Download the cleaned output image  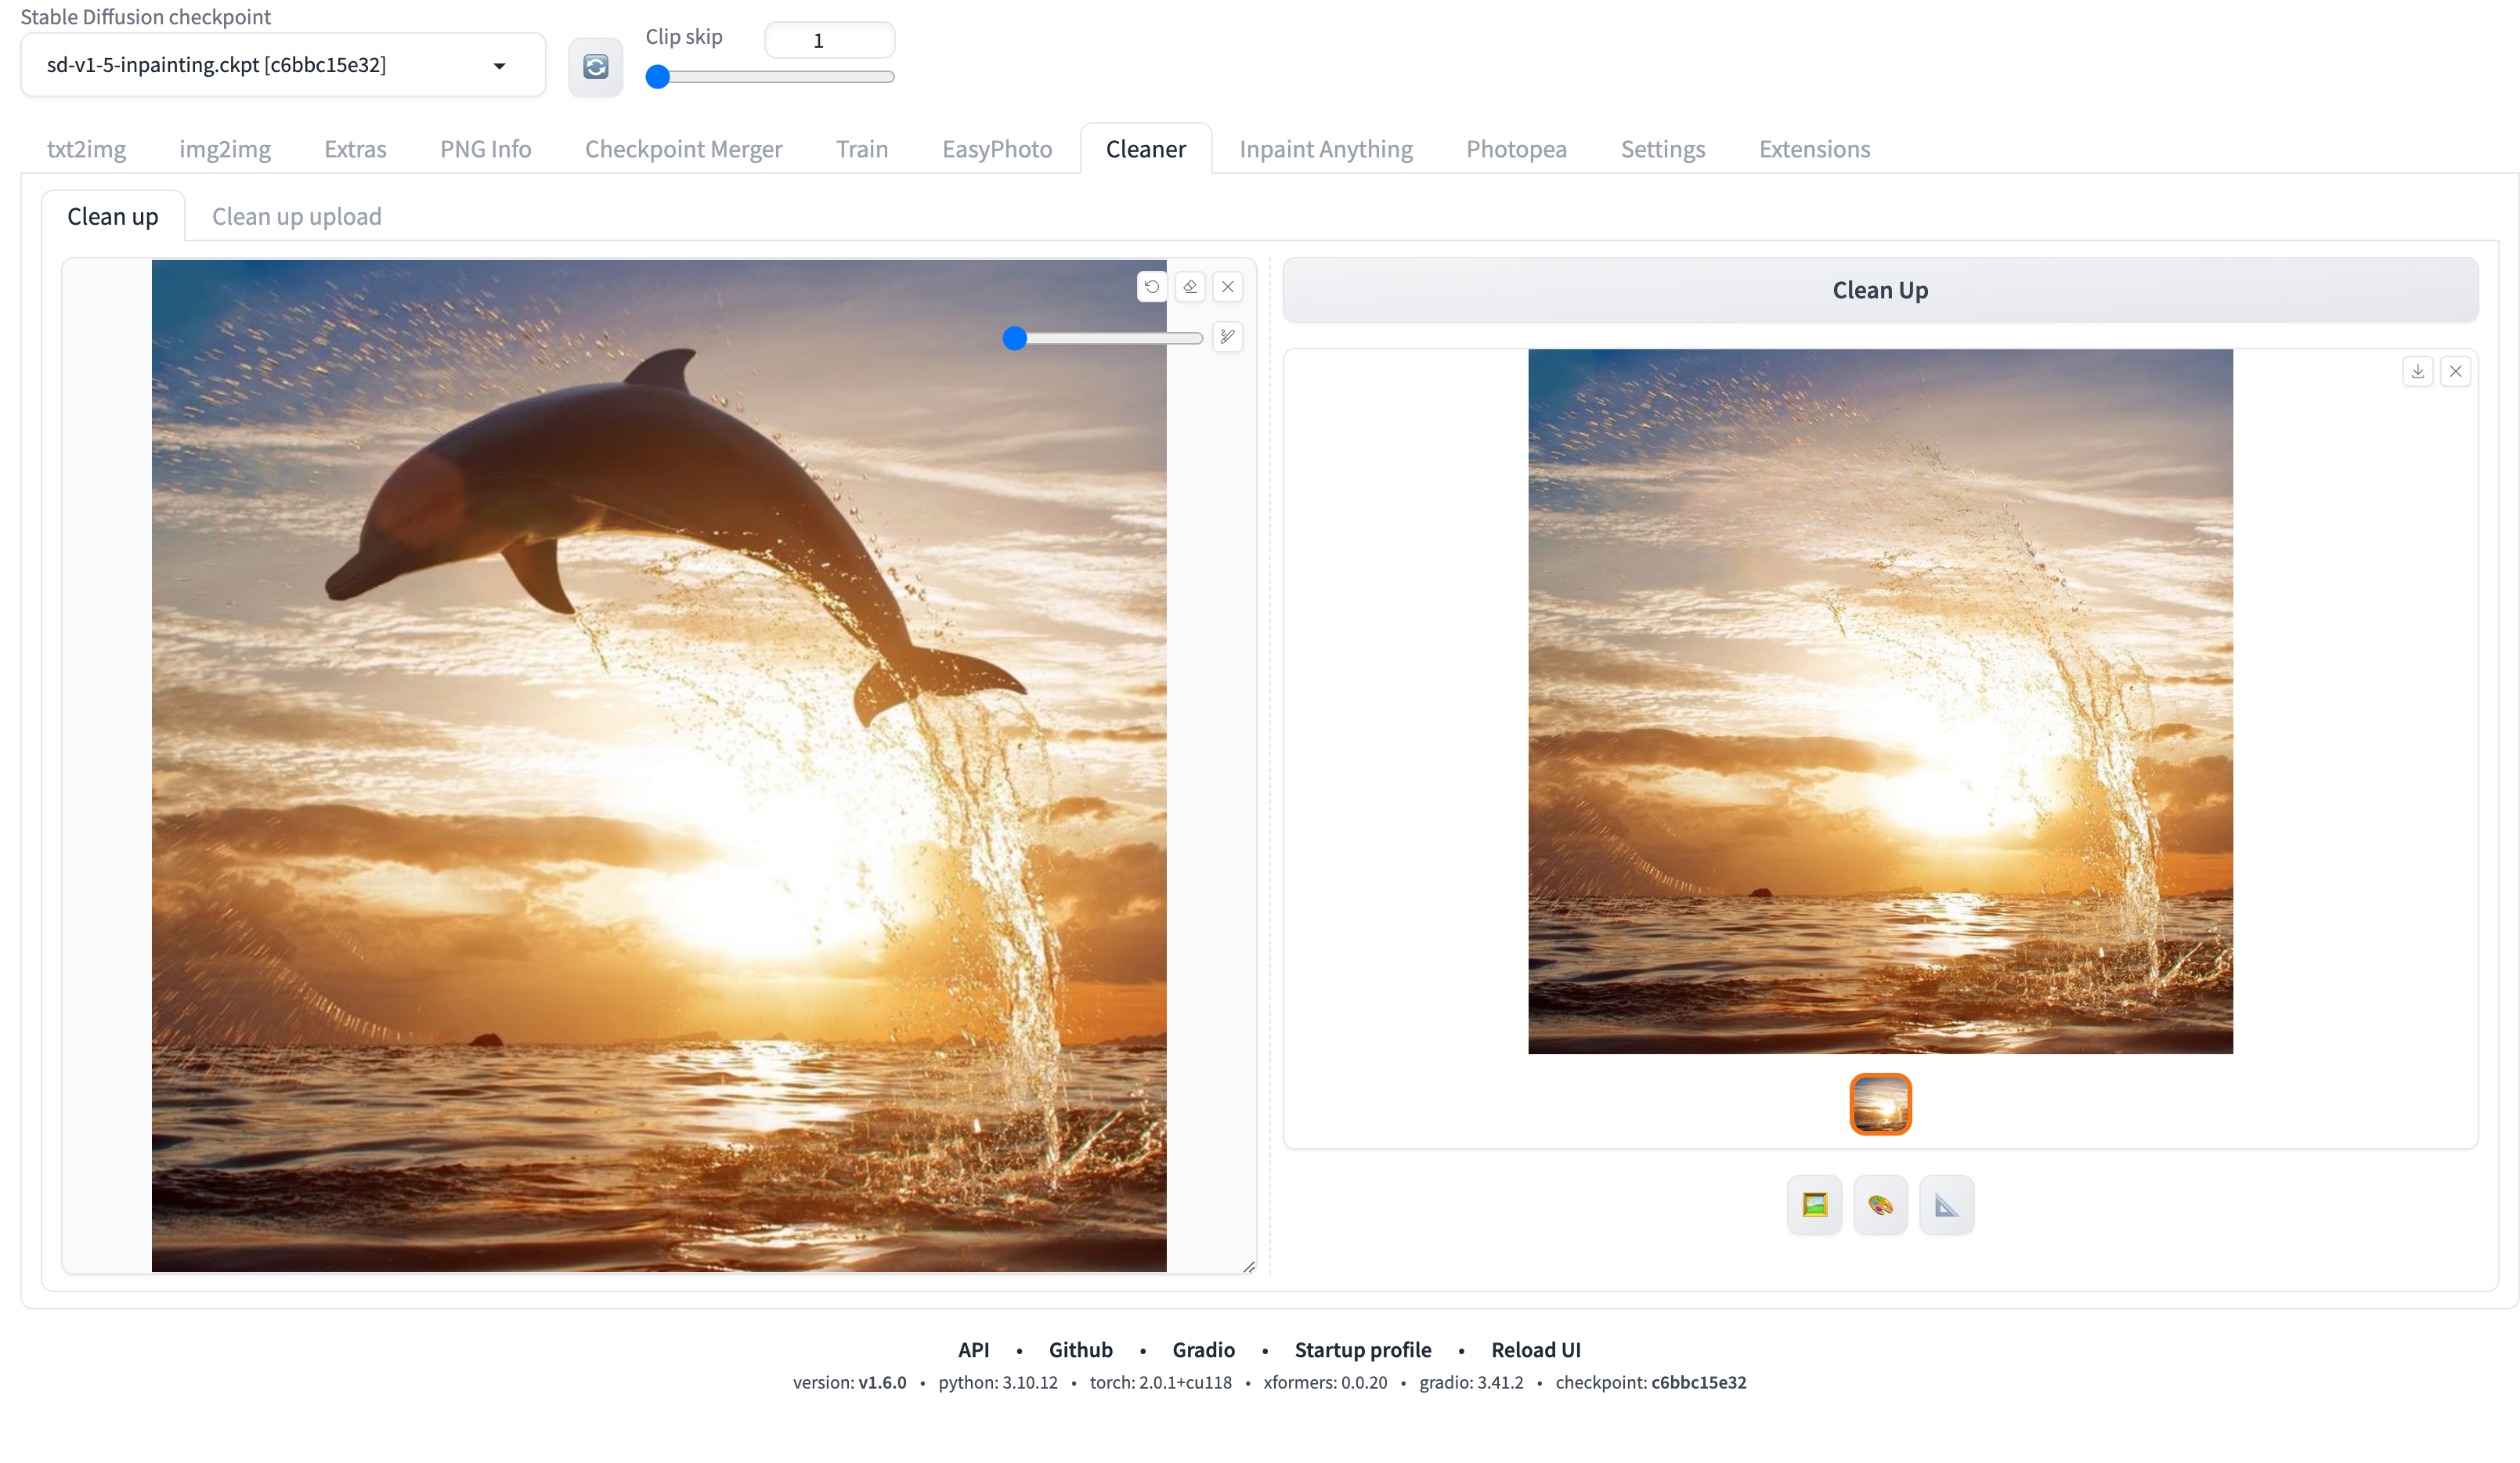(x=2418, y=372)
